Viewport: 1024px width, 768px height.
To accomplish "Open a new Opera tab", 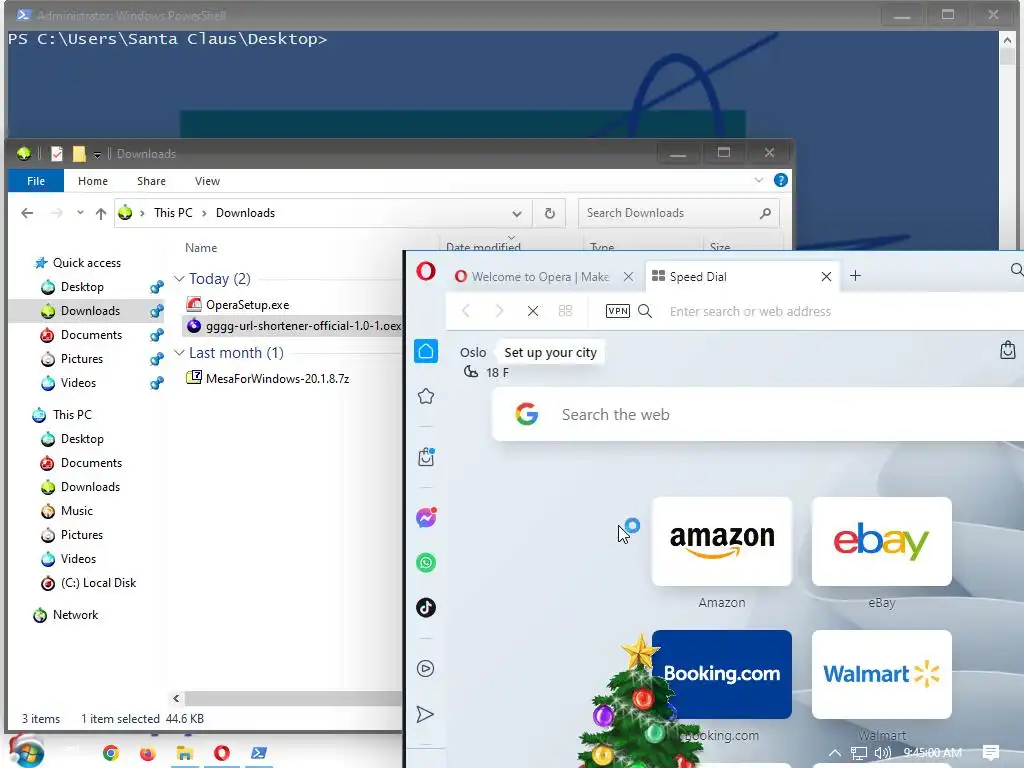I will click(855, 276).
